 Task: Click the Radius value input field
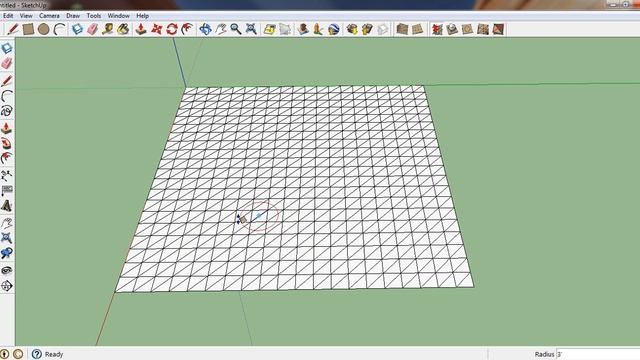click(x=598, y=354)
